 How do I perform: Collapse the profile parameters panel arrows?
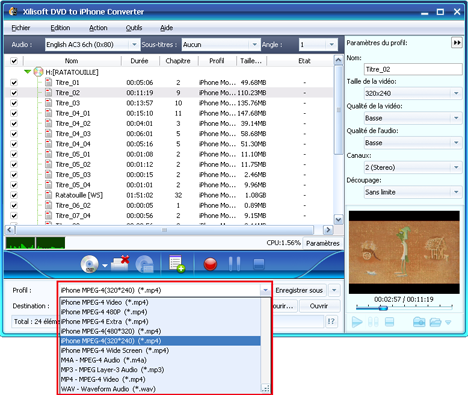coord(457,43)
